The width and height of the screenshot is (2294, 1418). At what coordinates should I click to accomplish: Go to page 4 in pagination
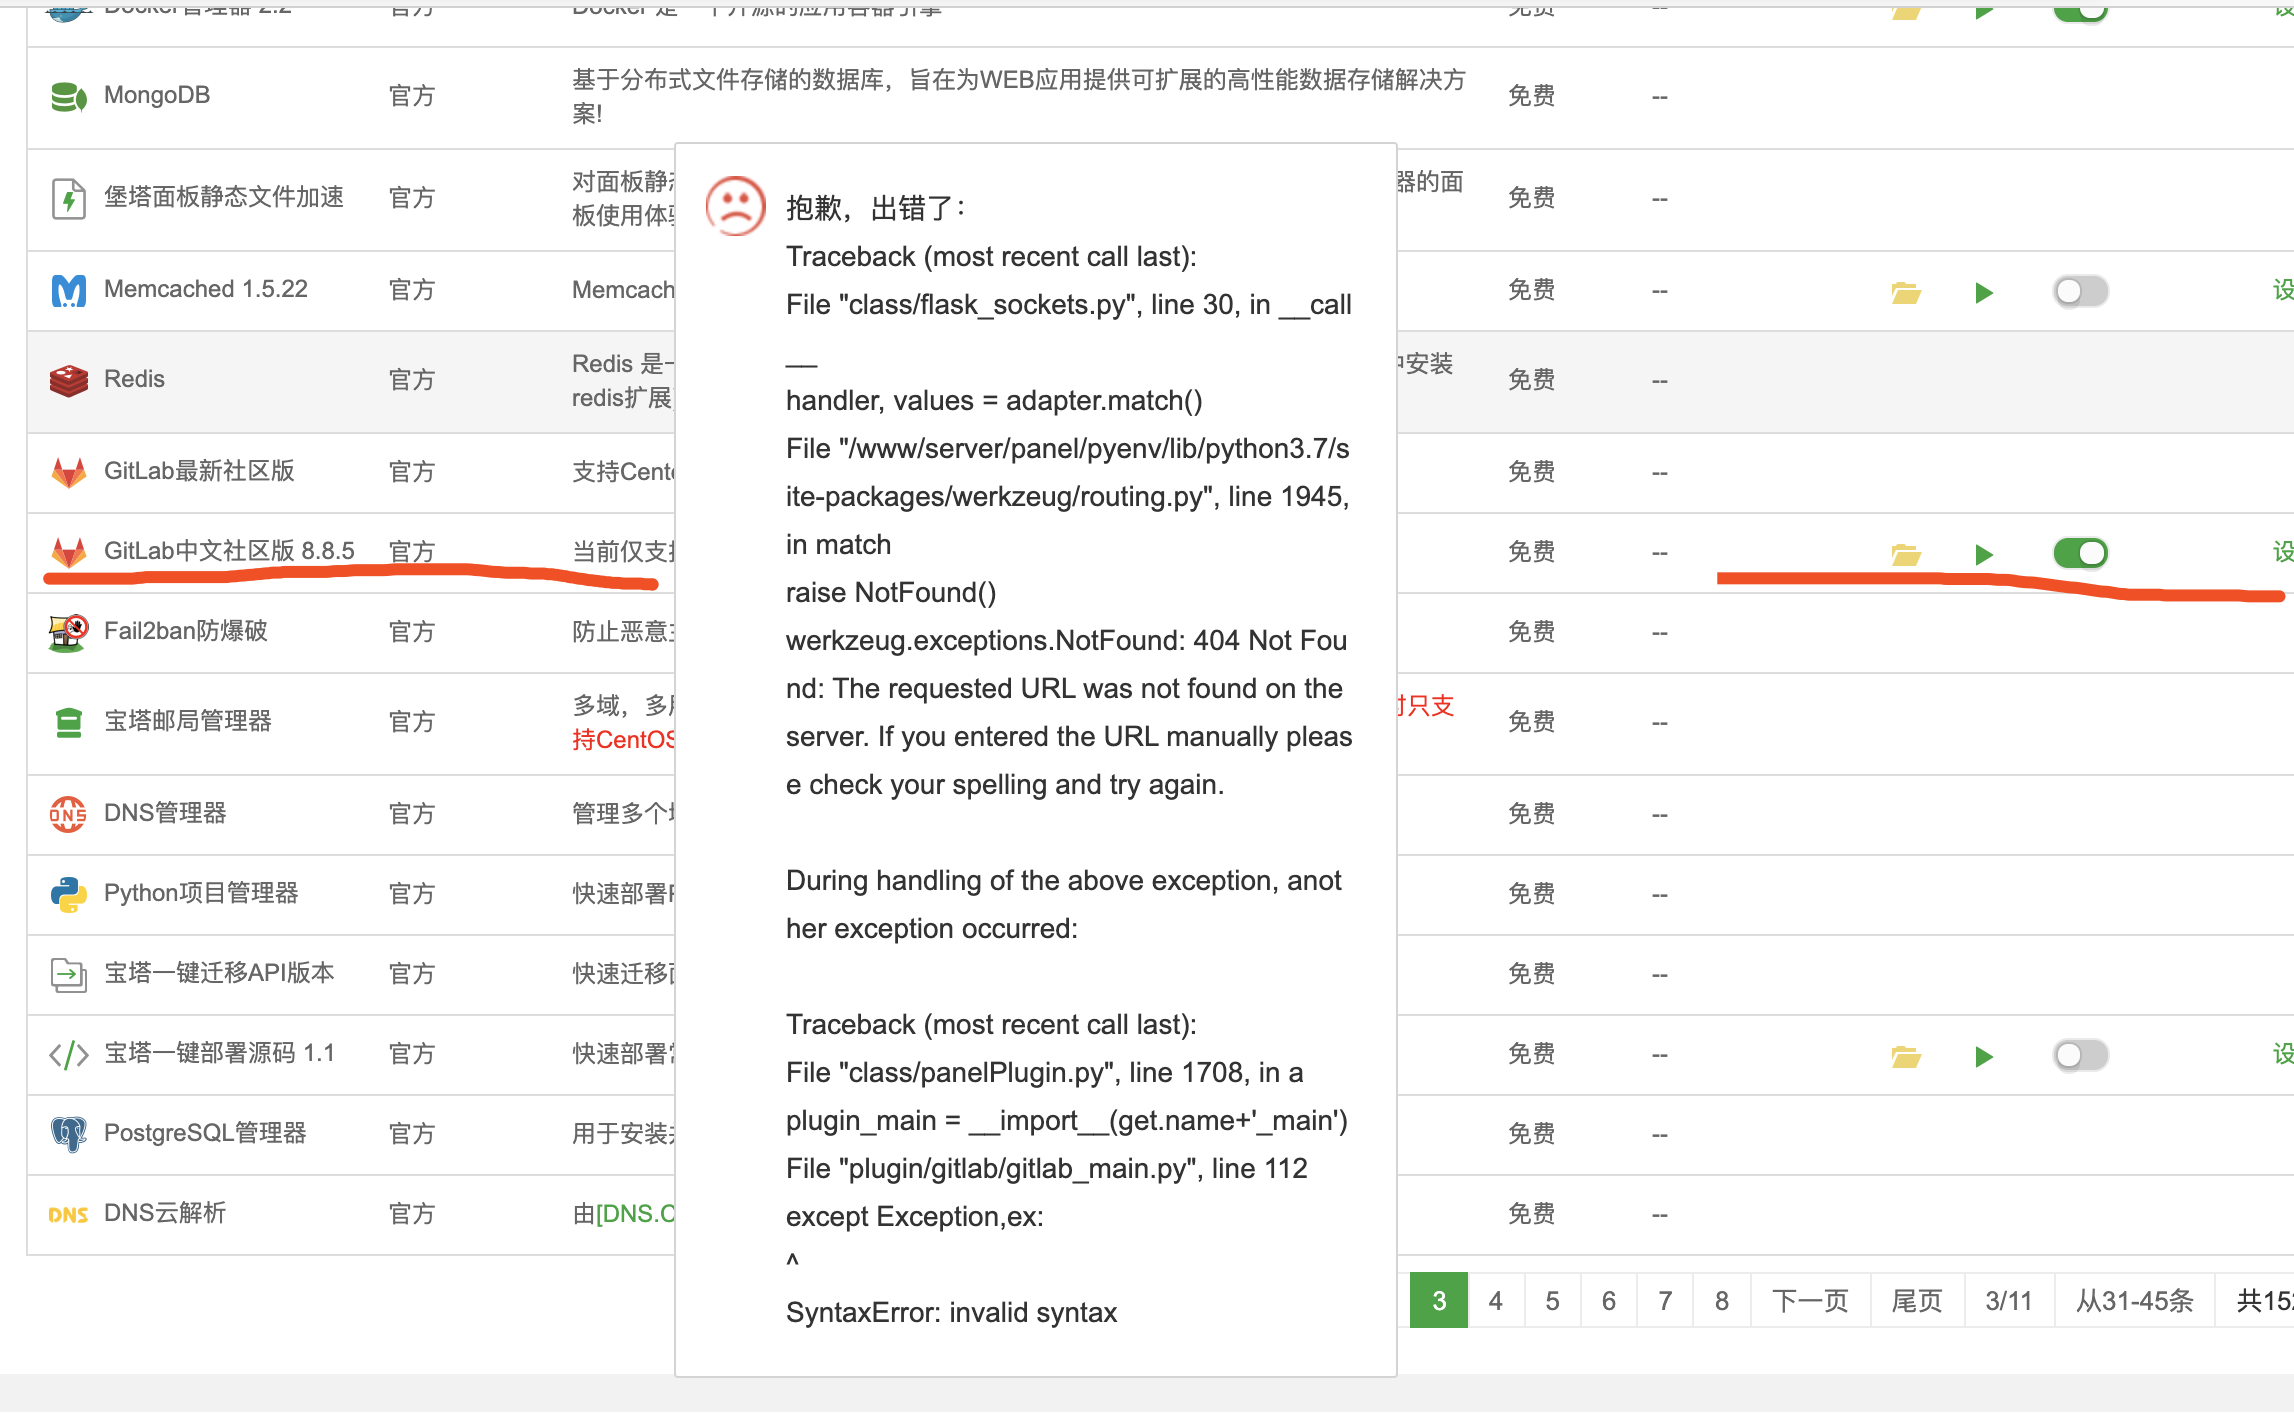[x=1495, y=1300]
